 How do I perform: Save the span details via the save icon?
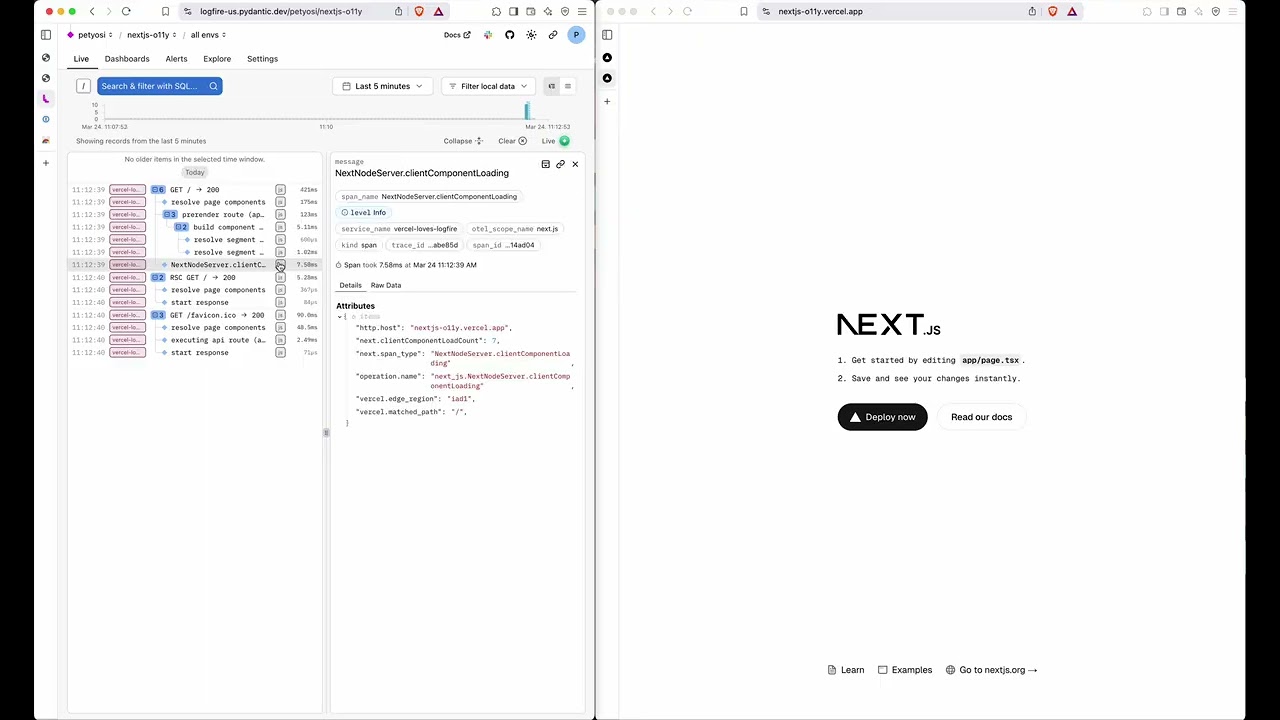tap(545, 164)
